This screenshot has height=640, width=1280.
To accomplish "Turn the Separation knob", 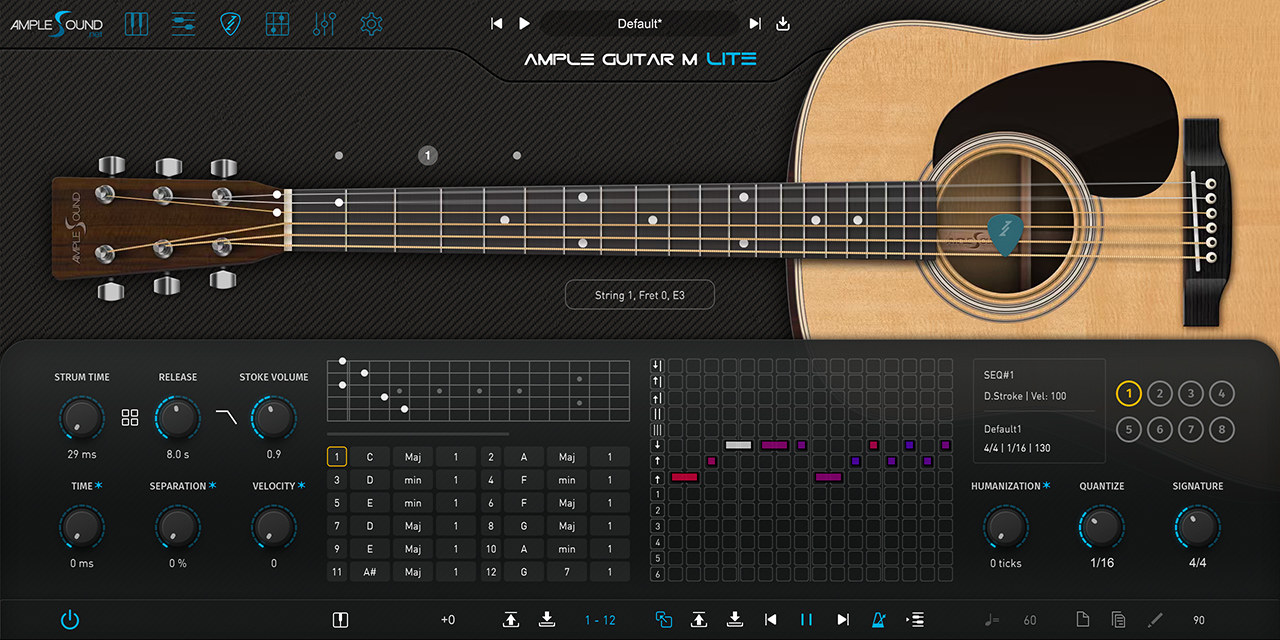I will click(x=177, y=526).
